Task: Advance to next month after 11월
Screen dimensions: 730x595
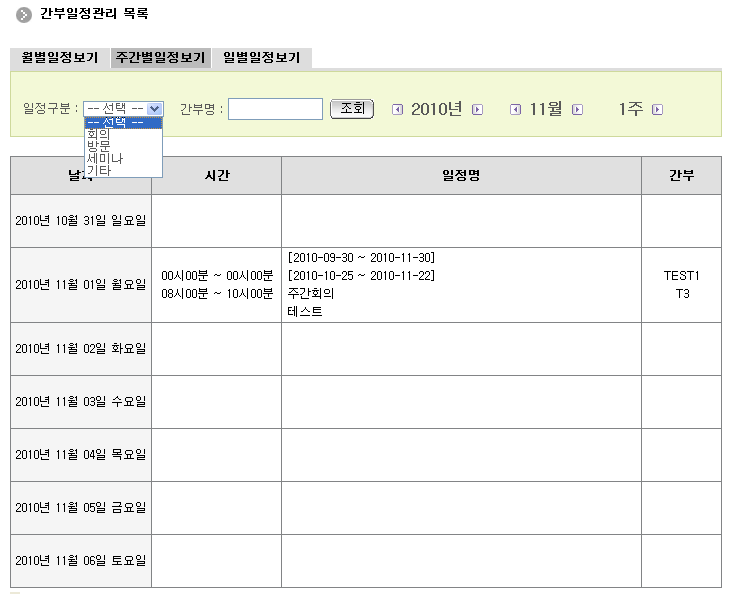Action: click(x=575, y=110)
